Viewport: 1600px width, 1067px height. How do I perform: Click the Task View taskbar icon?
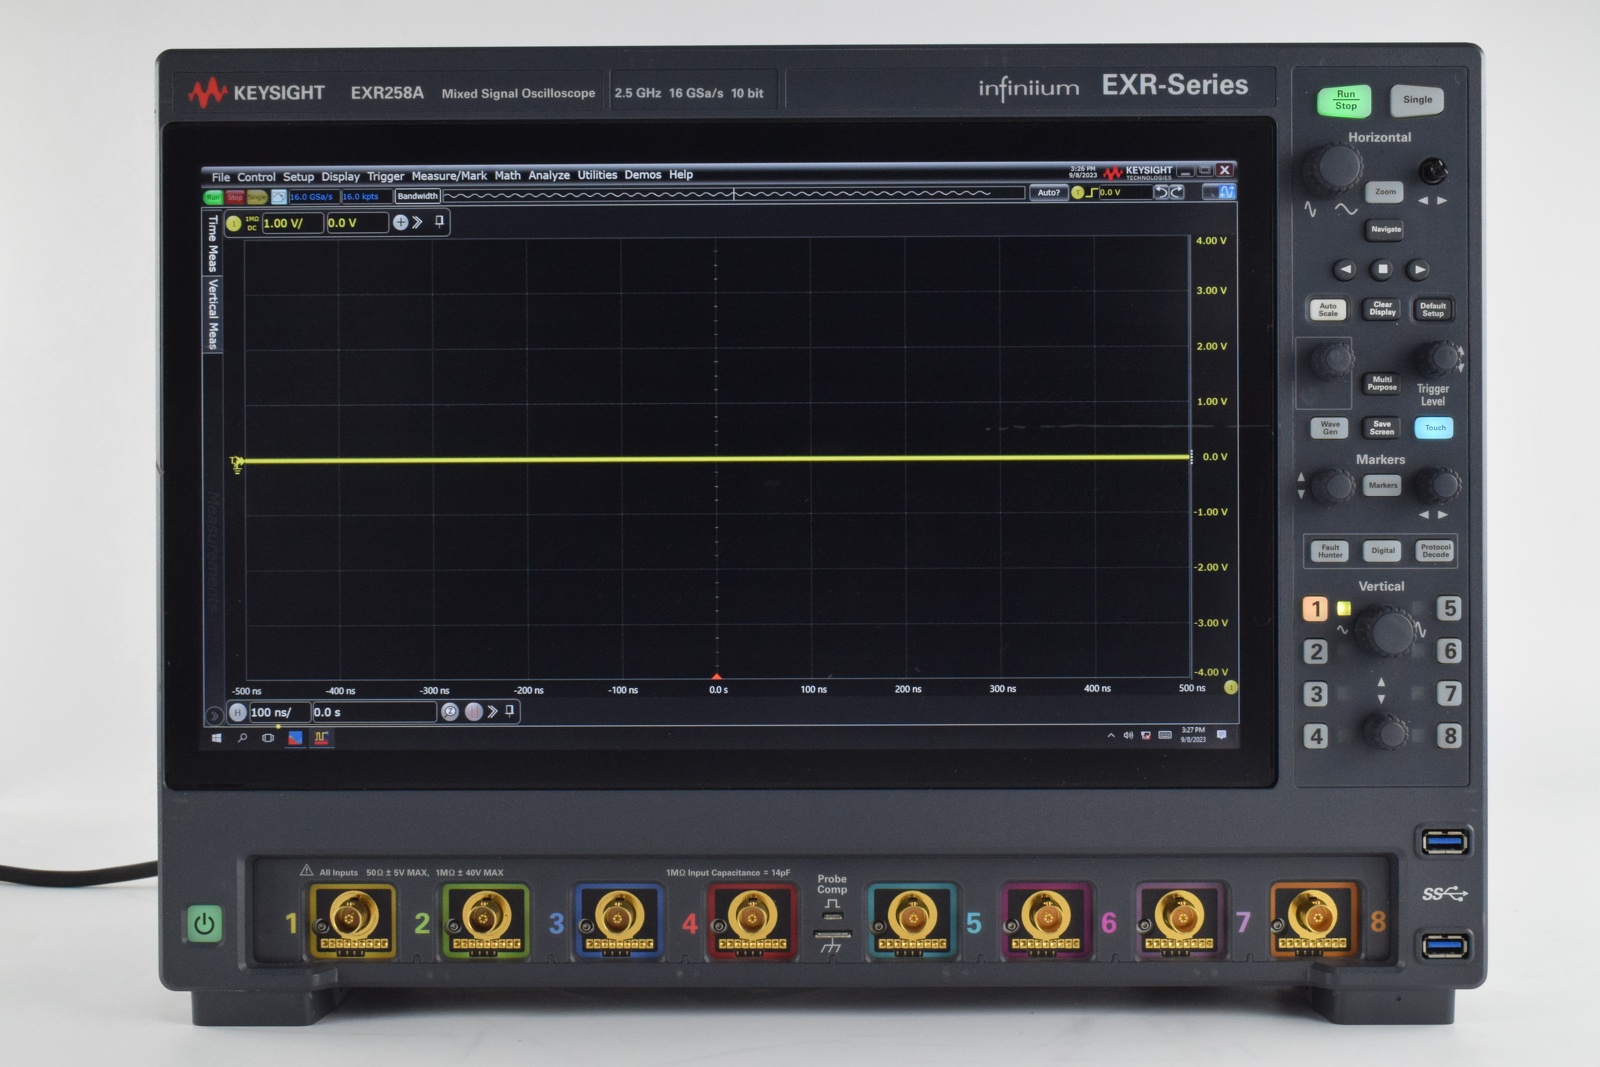268,738
